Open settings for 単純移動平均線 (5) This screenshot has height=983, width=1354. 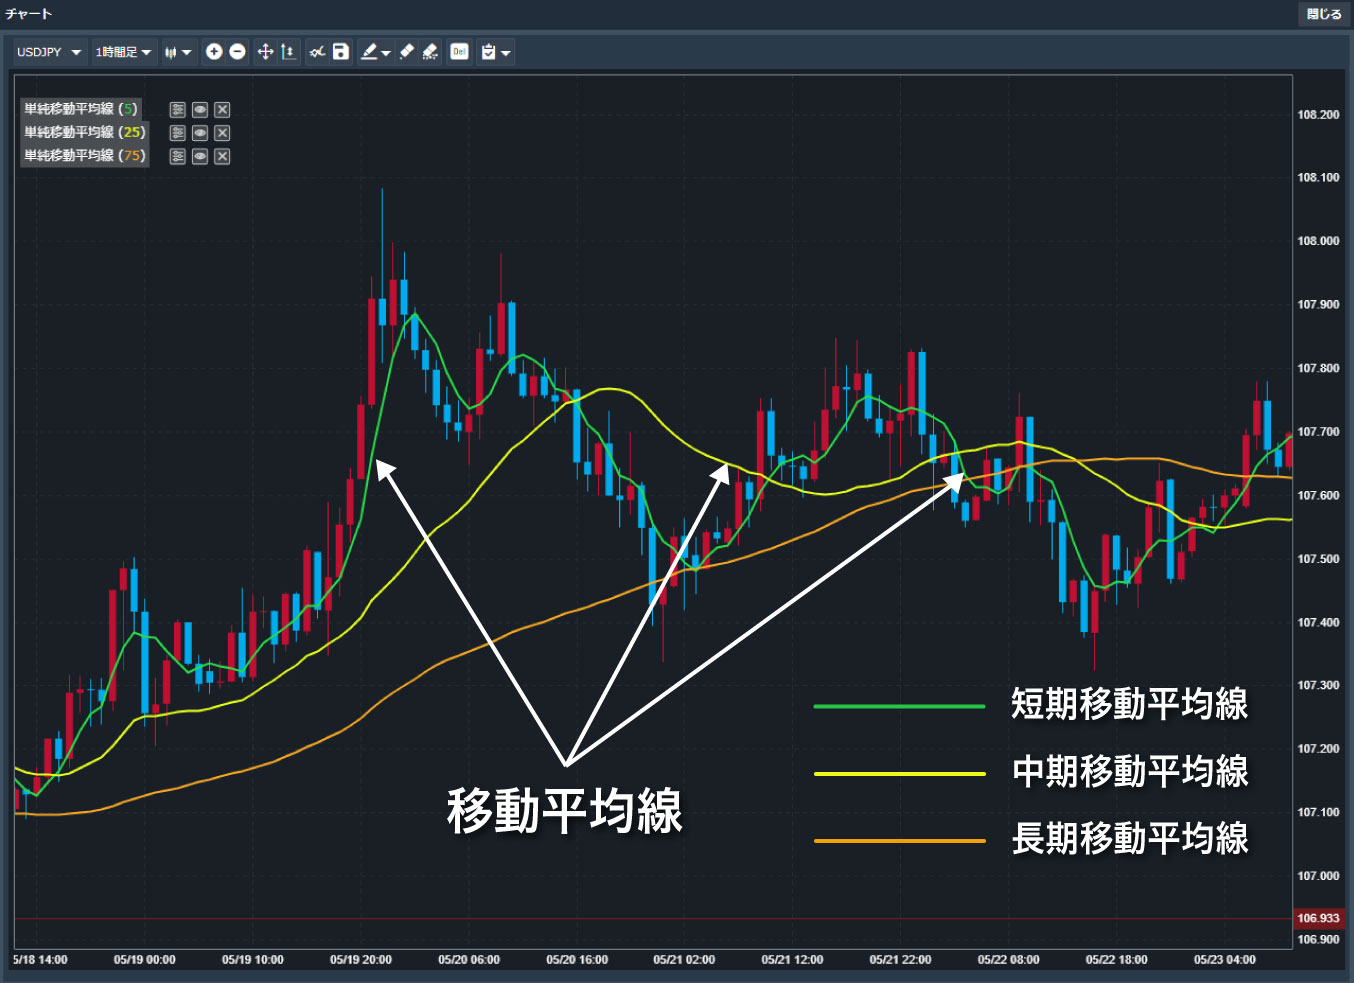tap(178, 110)
